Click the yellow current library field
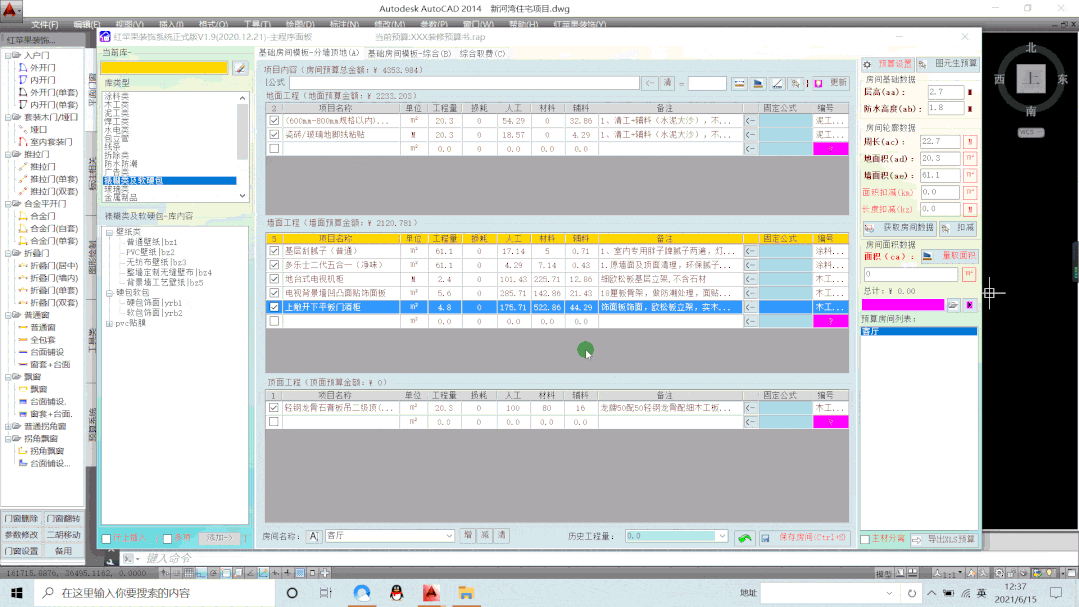This screenshot has height=607, width=1079. click(164, 67)
